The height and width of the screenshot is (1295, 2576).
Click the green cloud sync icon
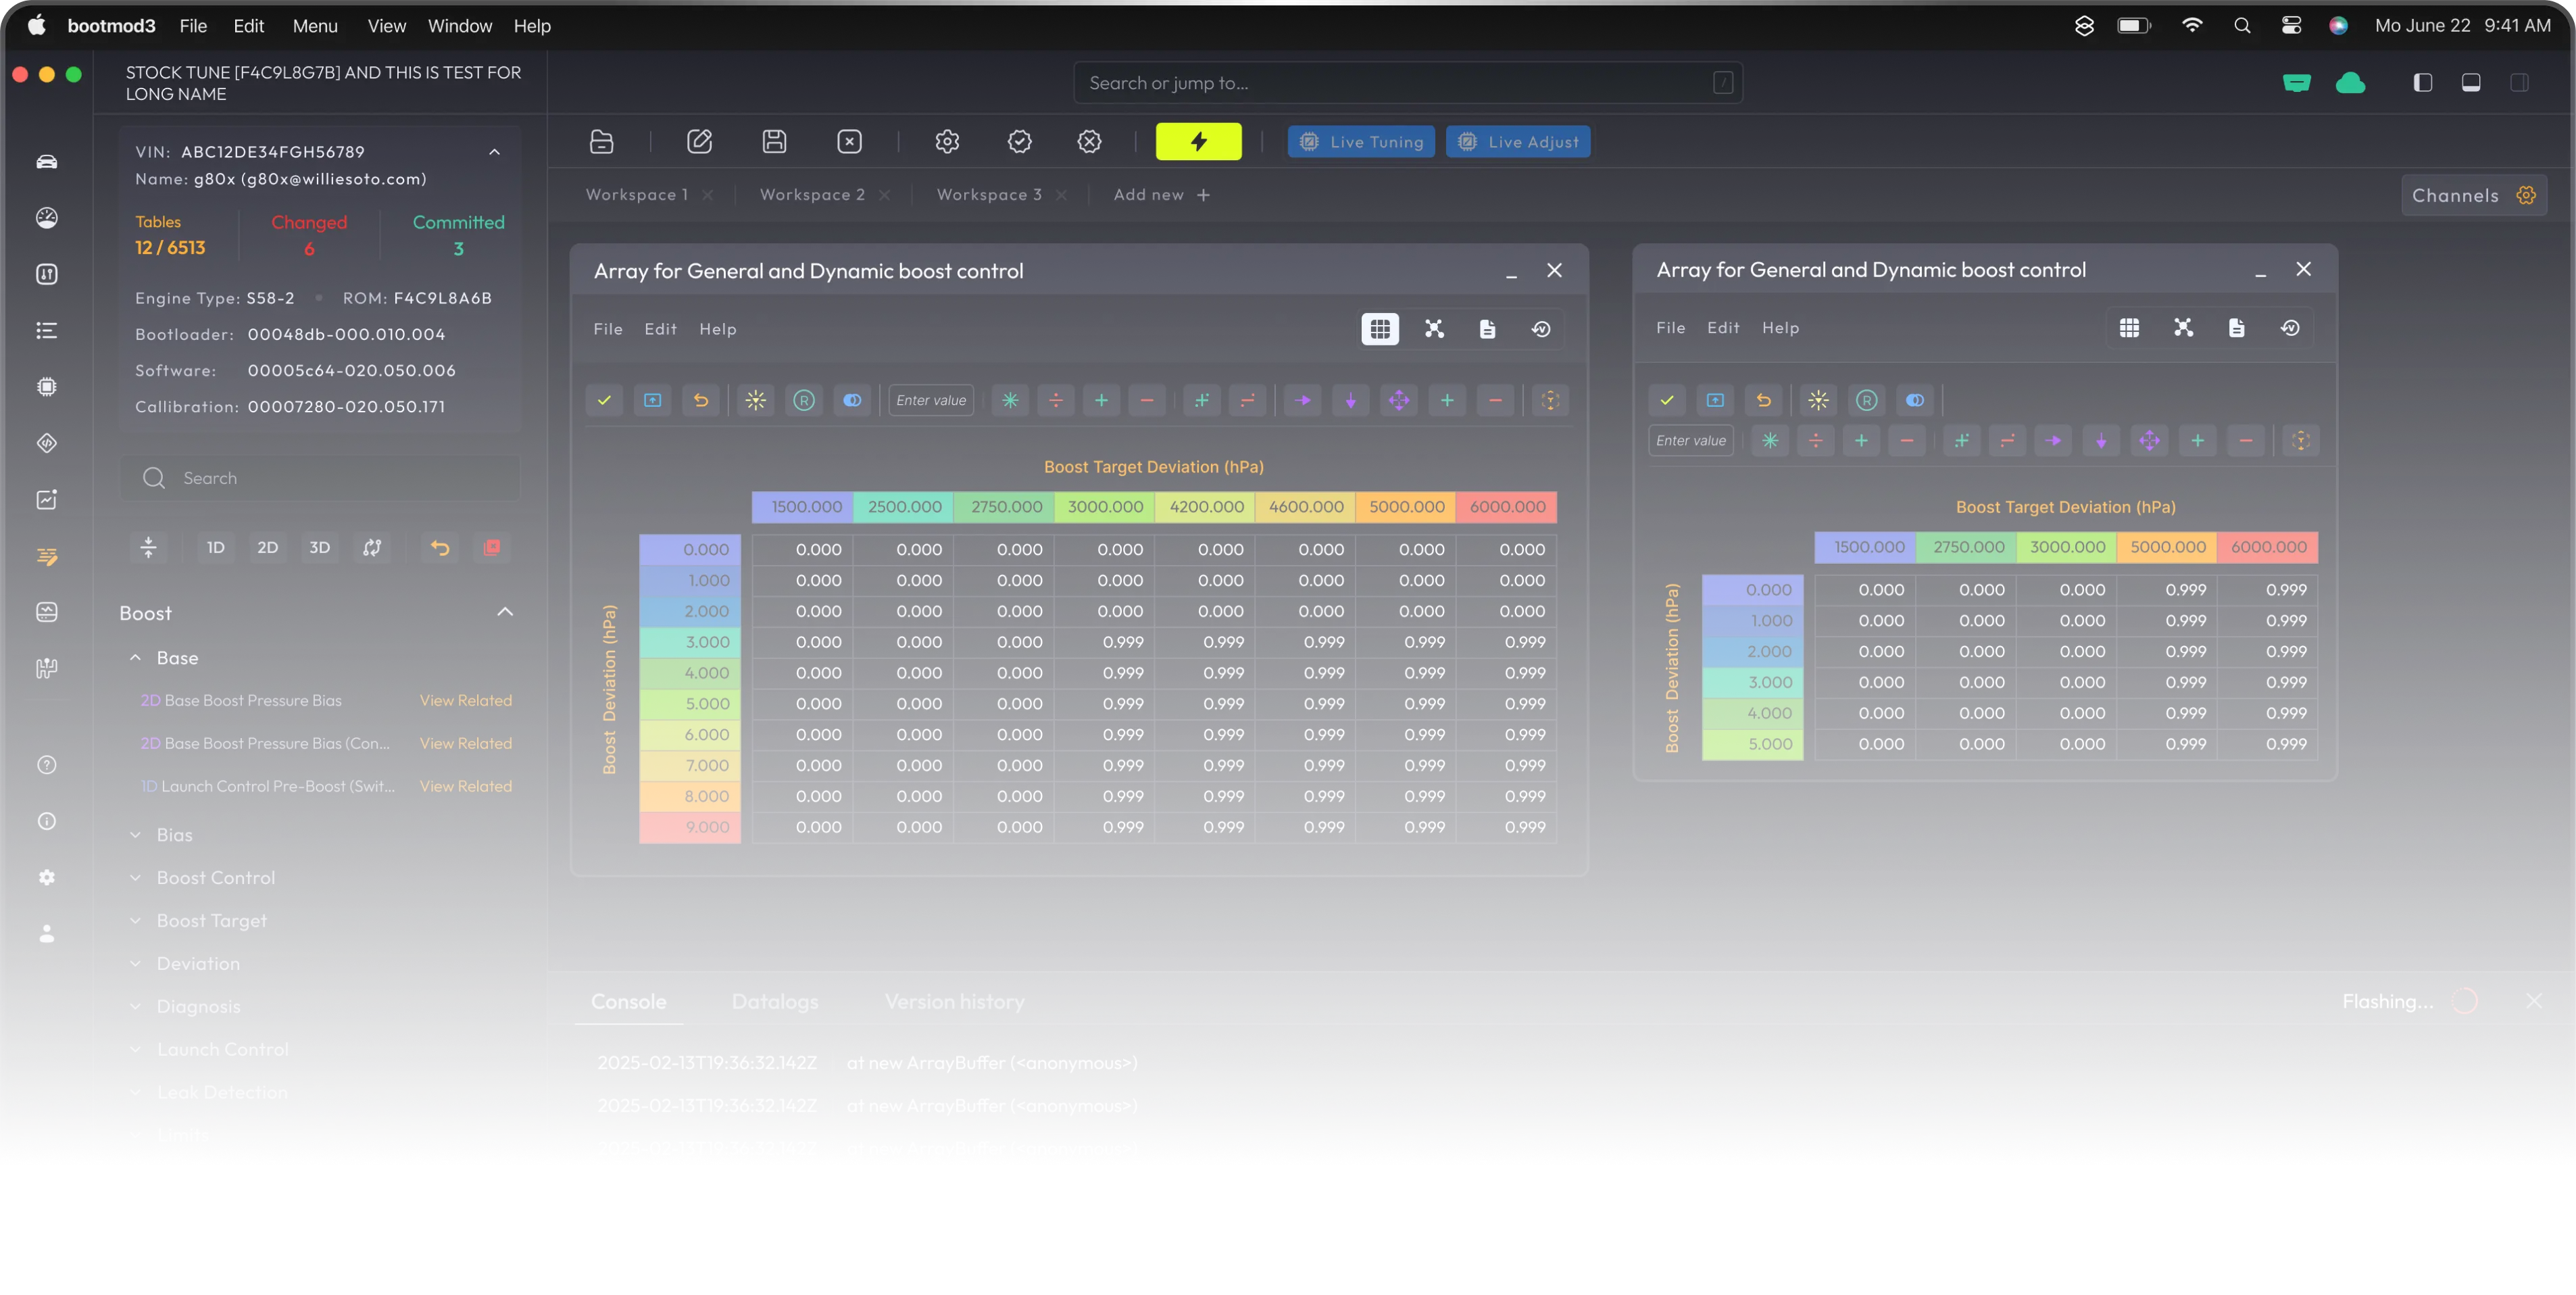(x=2351, y=83)
